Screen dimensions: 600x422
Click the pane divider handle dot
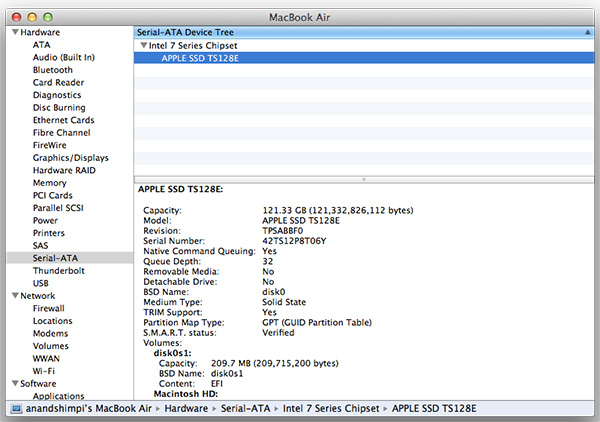pos(364,179)
